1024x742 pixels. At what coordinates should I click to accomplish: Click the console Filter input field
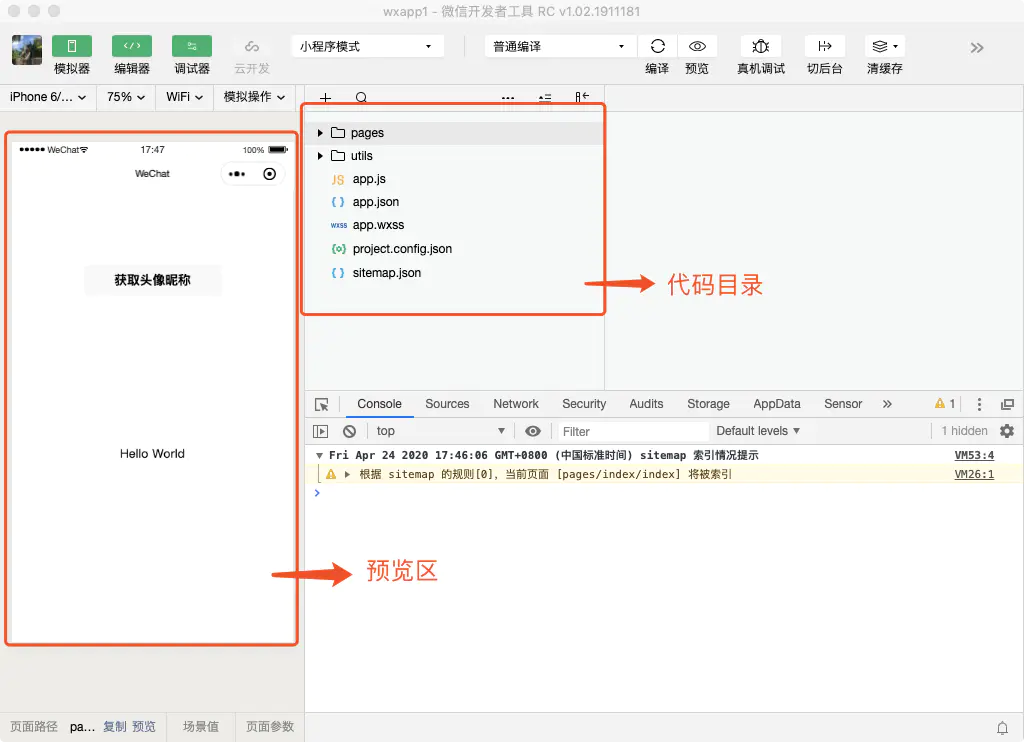[632, 431]
